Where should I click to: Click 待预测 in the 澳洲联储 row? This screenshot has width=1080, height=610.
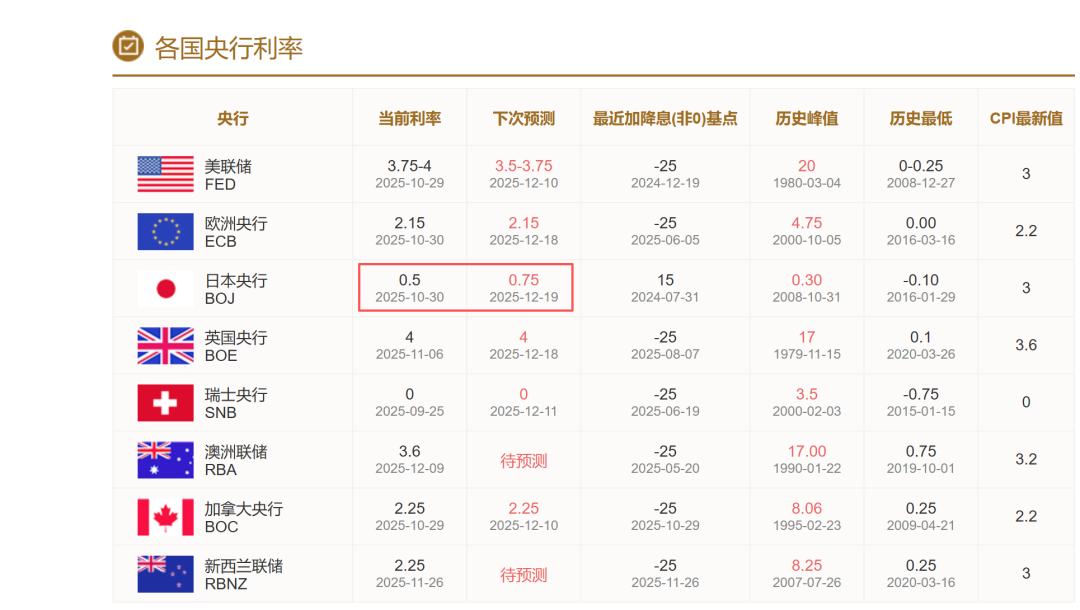click(x=523, y=461)
